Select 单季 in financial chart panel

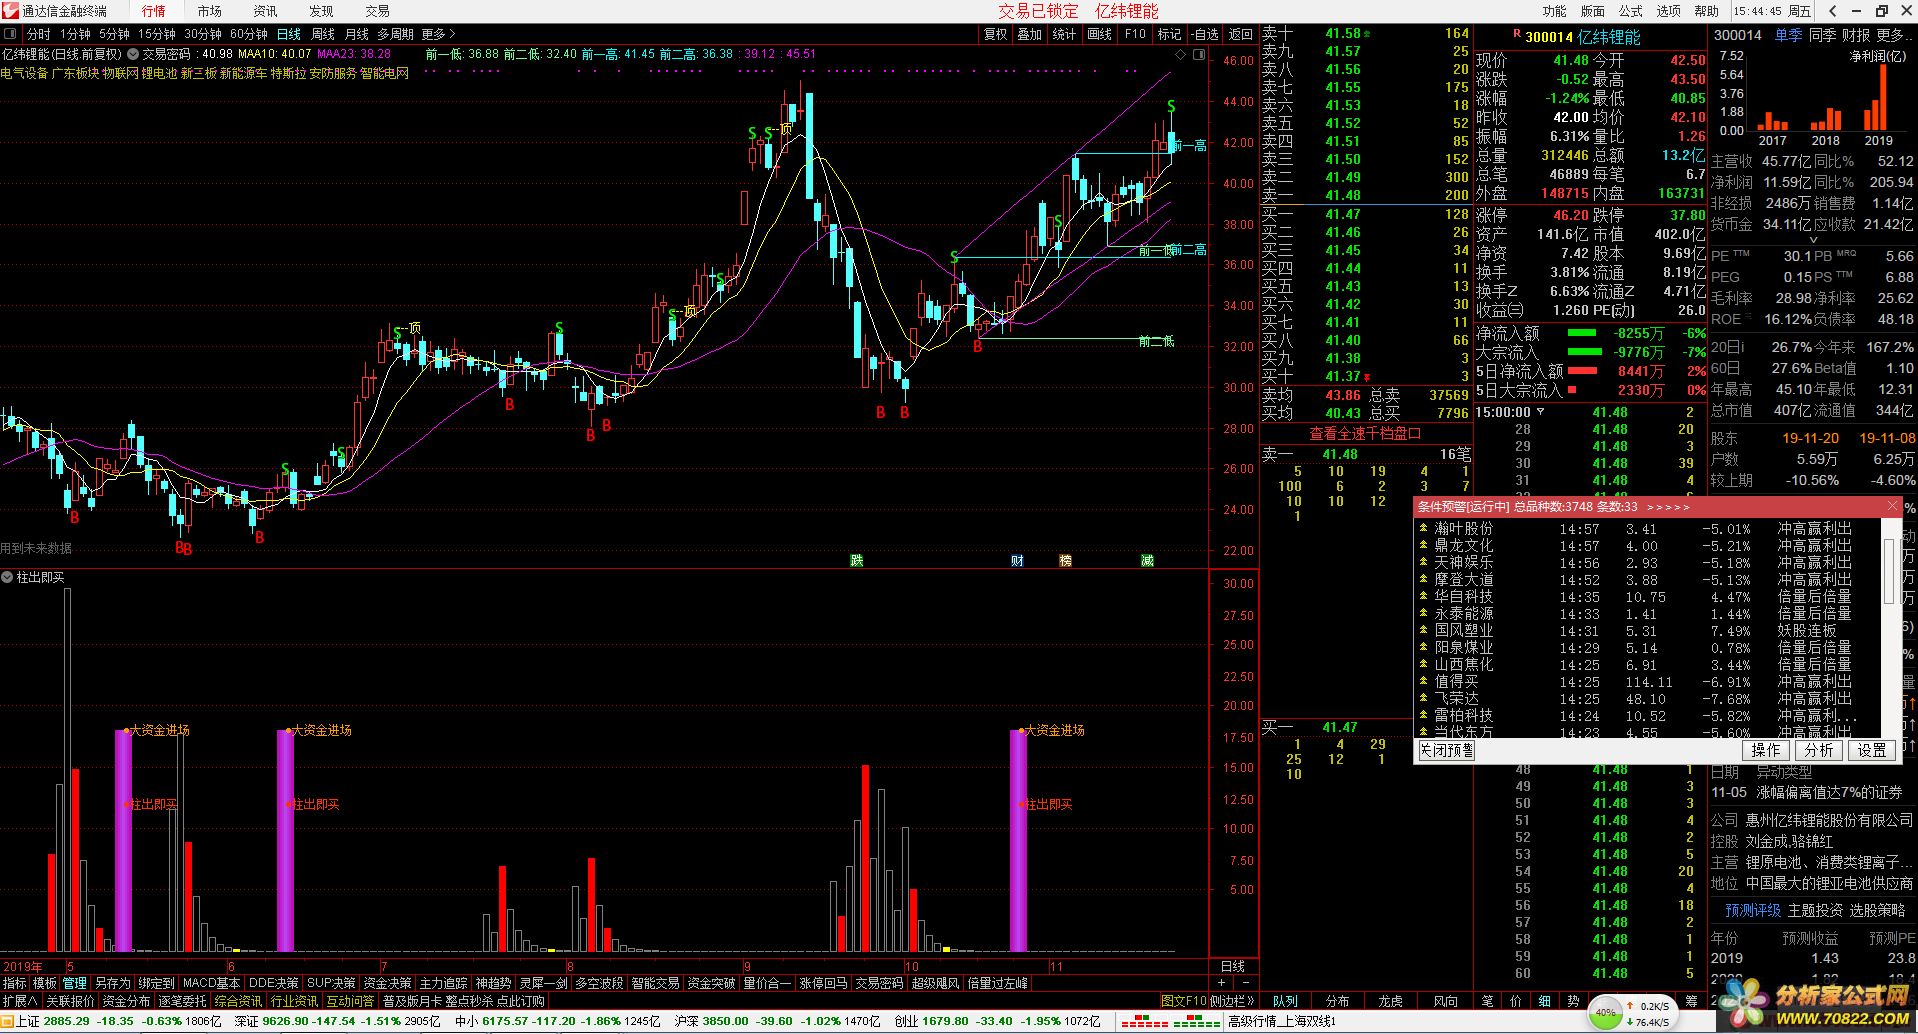1789,35
